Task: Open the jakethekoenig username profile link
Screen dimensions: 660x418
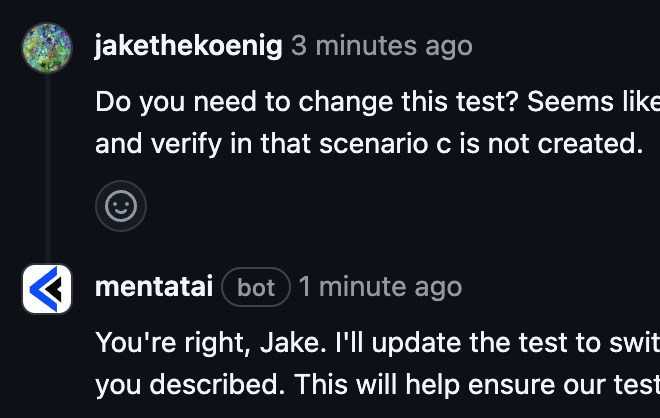Action: point(189,45)
